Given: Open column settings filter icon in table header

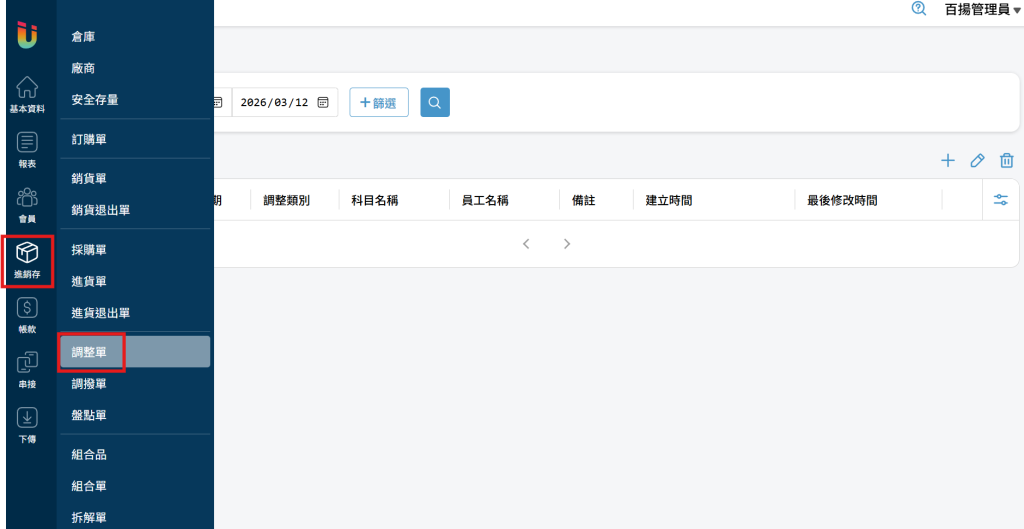Looking at the screenshot, I should (1001, 200).
